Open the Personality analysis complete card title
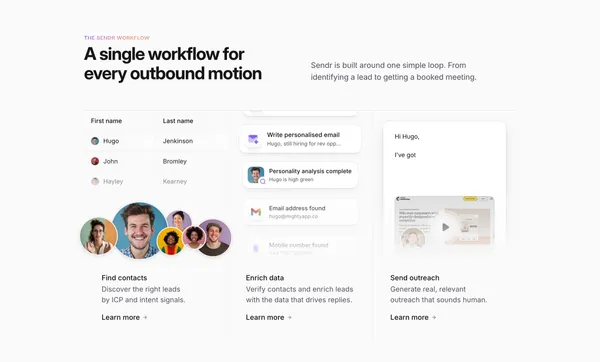This screenshot has width=600, height=362. (310, 171)
